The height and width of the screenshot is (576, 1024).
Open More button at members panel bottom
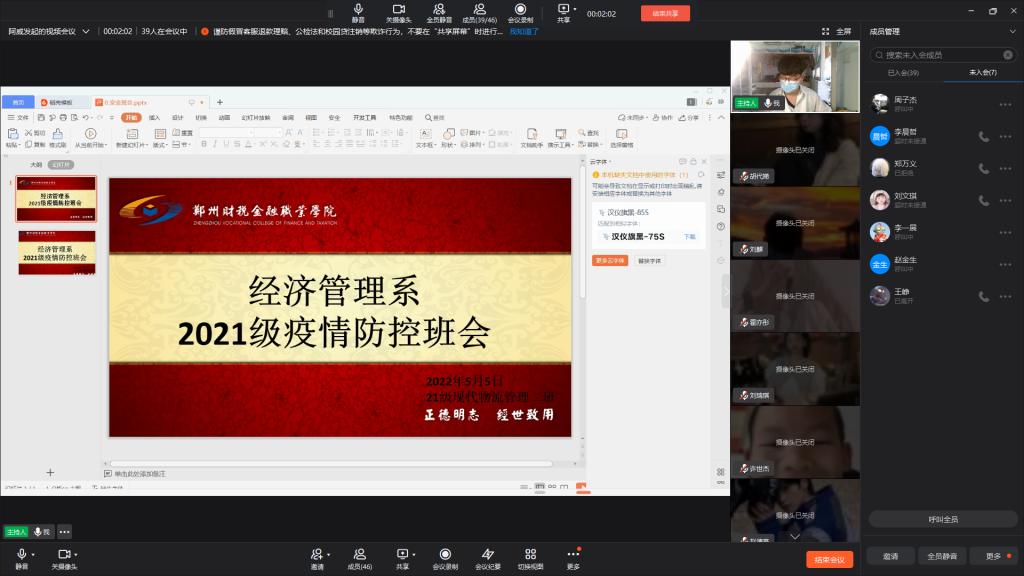click(994, 556)
